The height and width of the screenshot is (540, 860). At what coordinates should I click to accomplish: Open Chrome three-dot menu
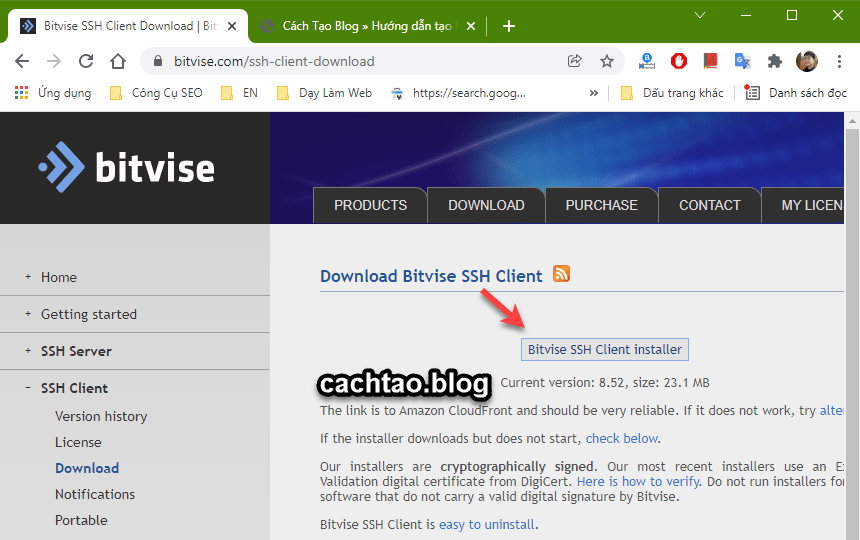pyautogui.click(x=839, y=61)
